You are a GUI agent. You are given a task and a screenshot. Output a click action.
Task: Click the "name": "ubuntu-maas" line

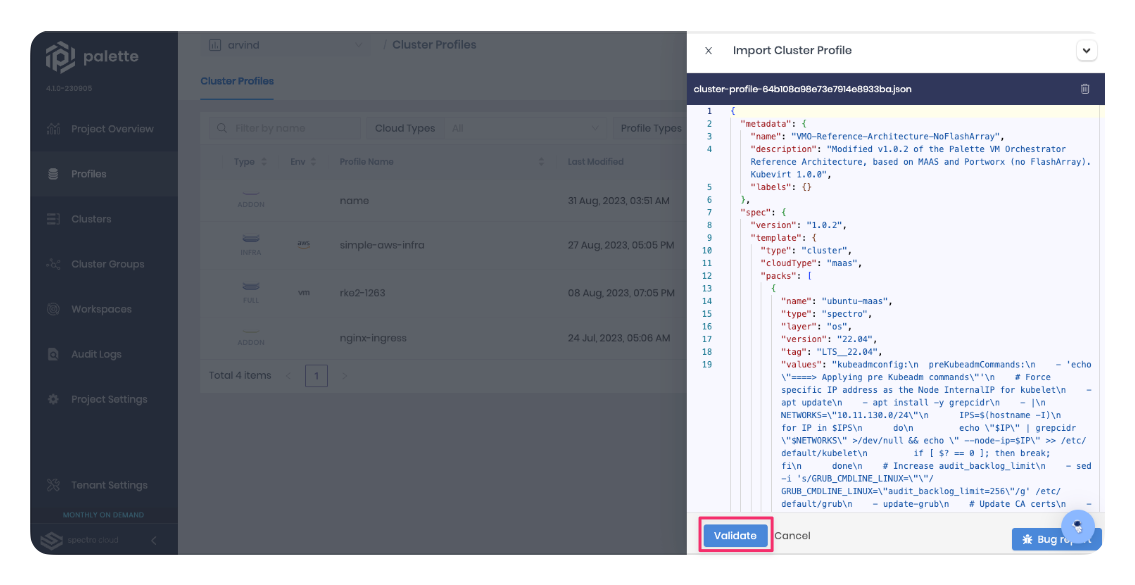coord(837,301)
